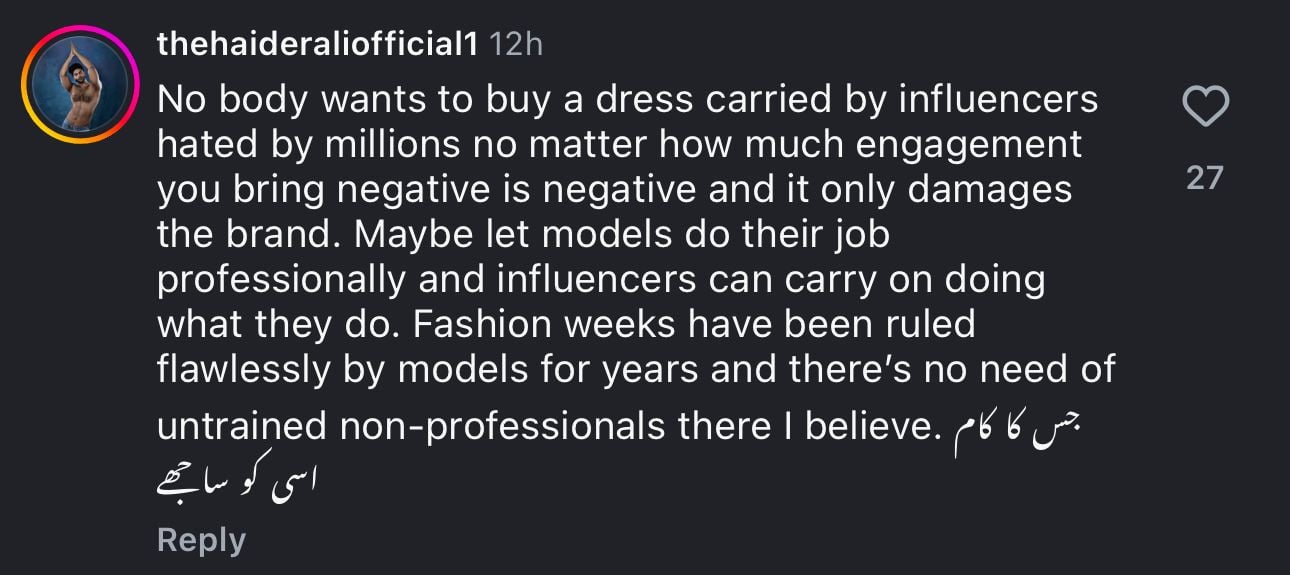Click line beginning 'professionally and influencers'

[600, 279]
